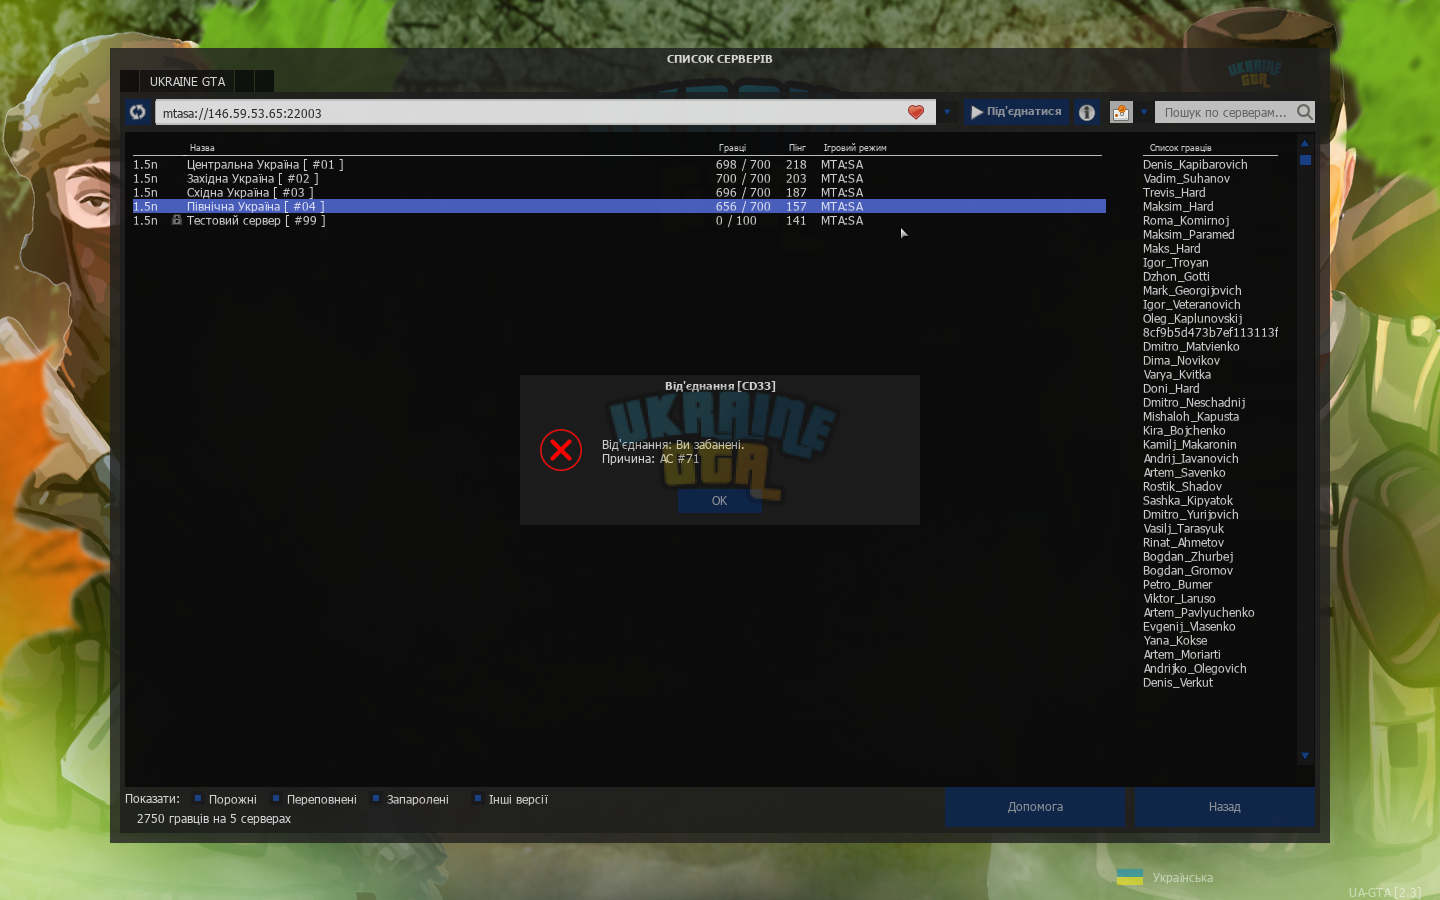This screenshot has height=900, width=1440.
Task: Click player Mishaloh_Kapusta in player list
Action: pyautogui.click(x=1191, y=416)
